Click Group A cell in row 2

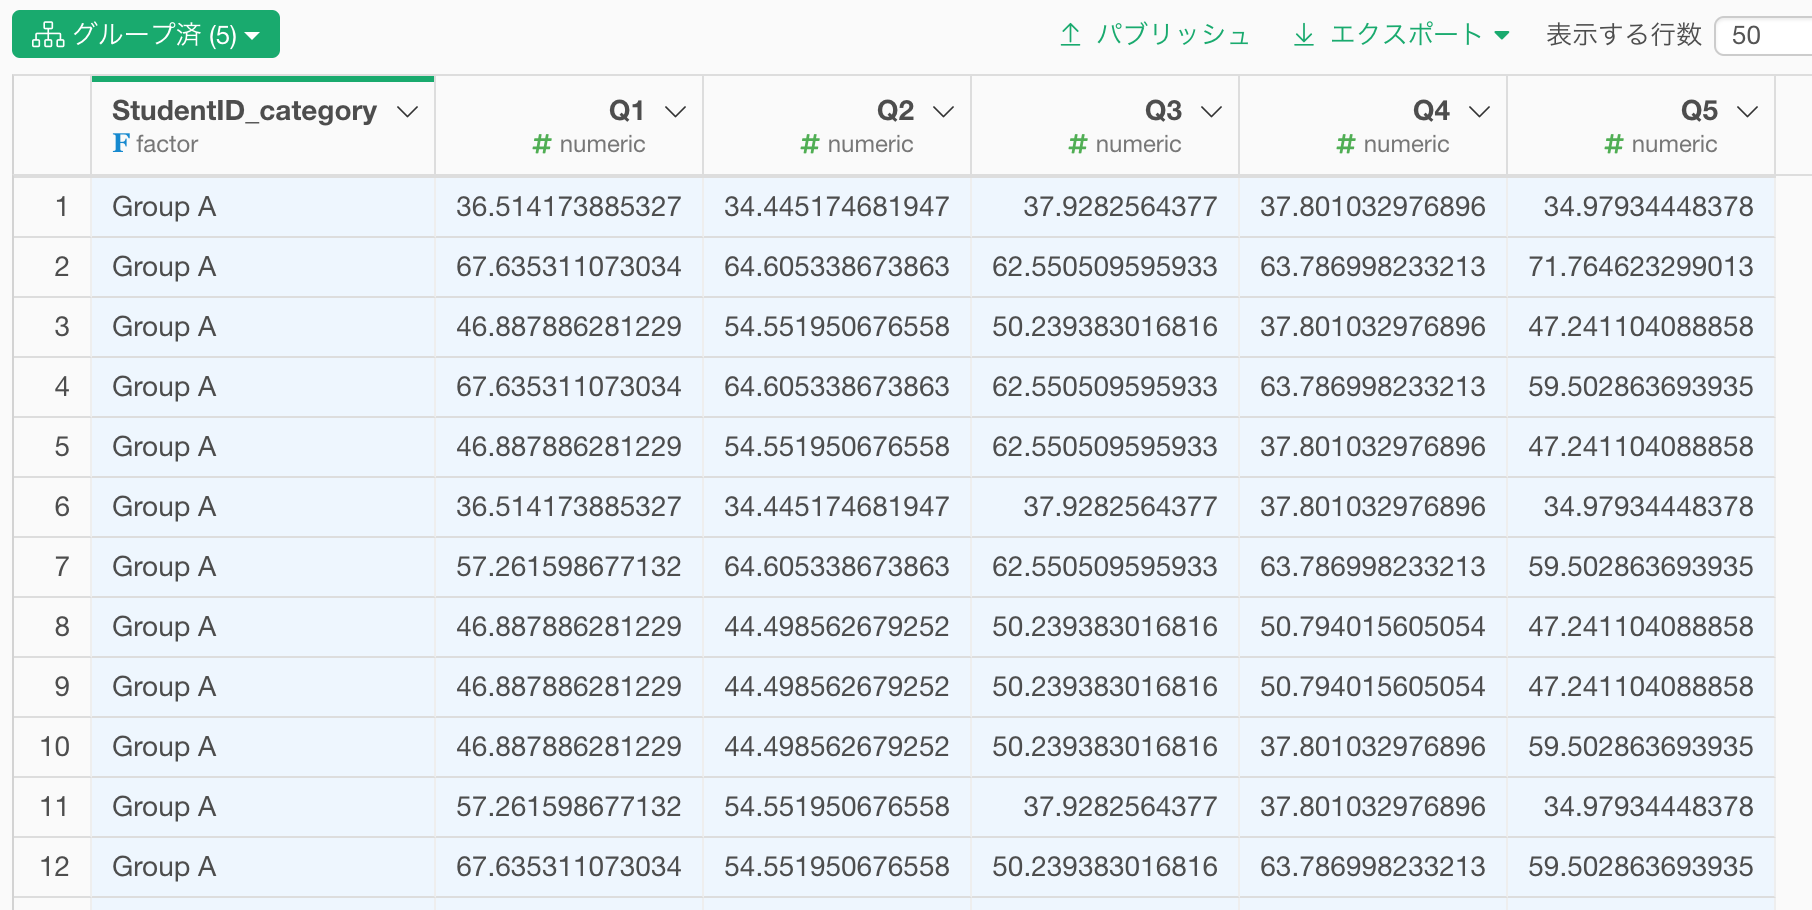point(263,267)
